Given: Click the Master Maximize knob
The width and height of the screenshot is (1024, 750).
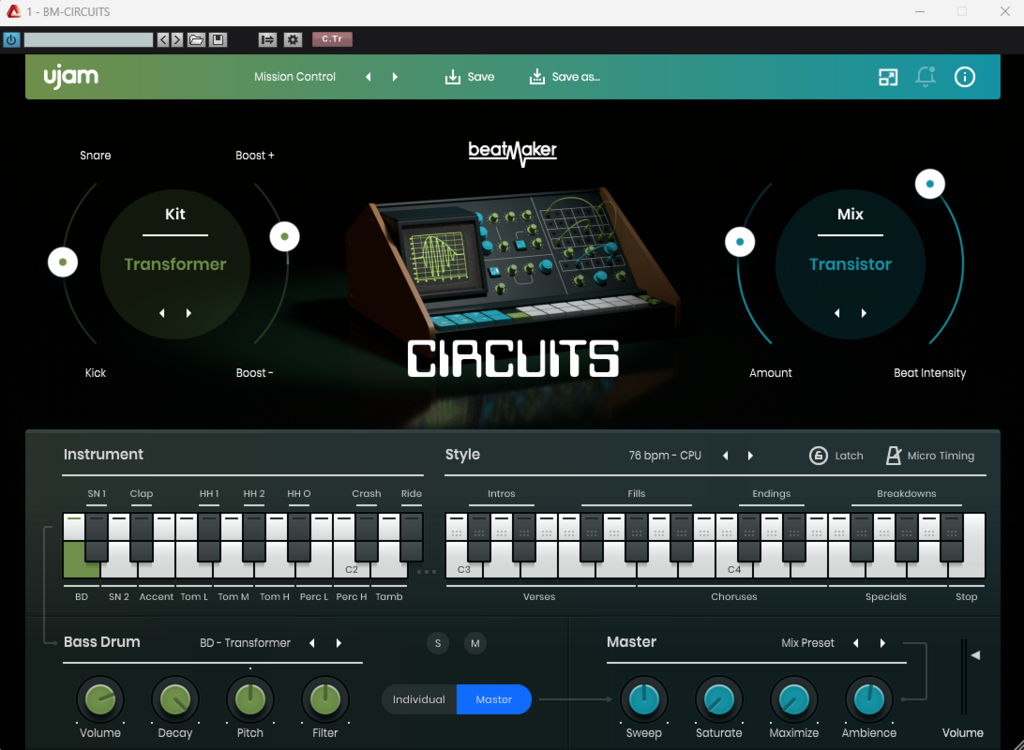Looking at the screenshot, I should pos(794,700).
